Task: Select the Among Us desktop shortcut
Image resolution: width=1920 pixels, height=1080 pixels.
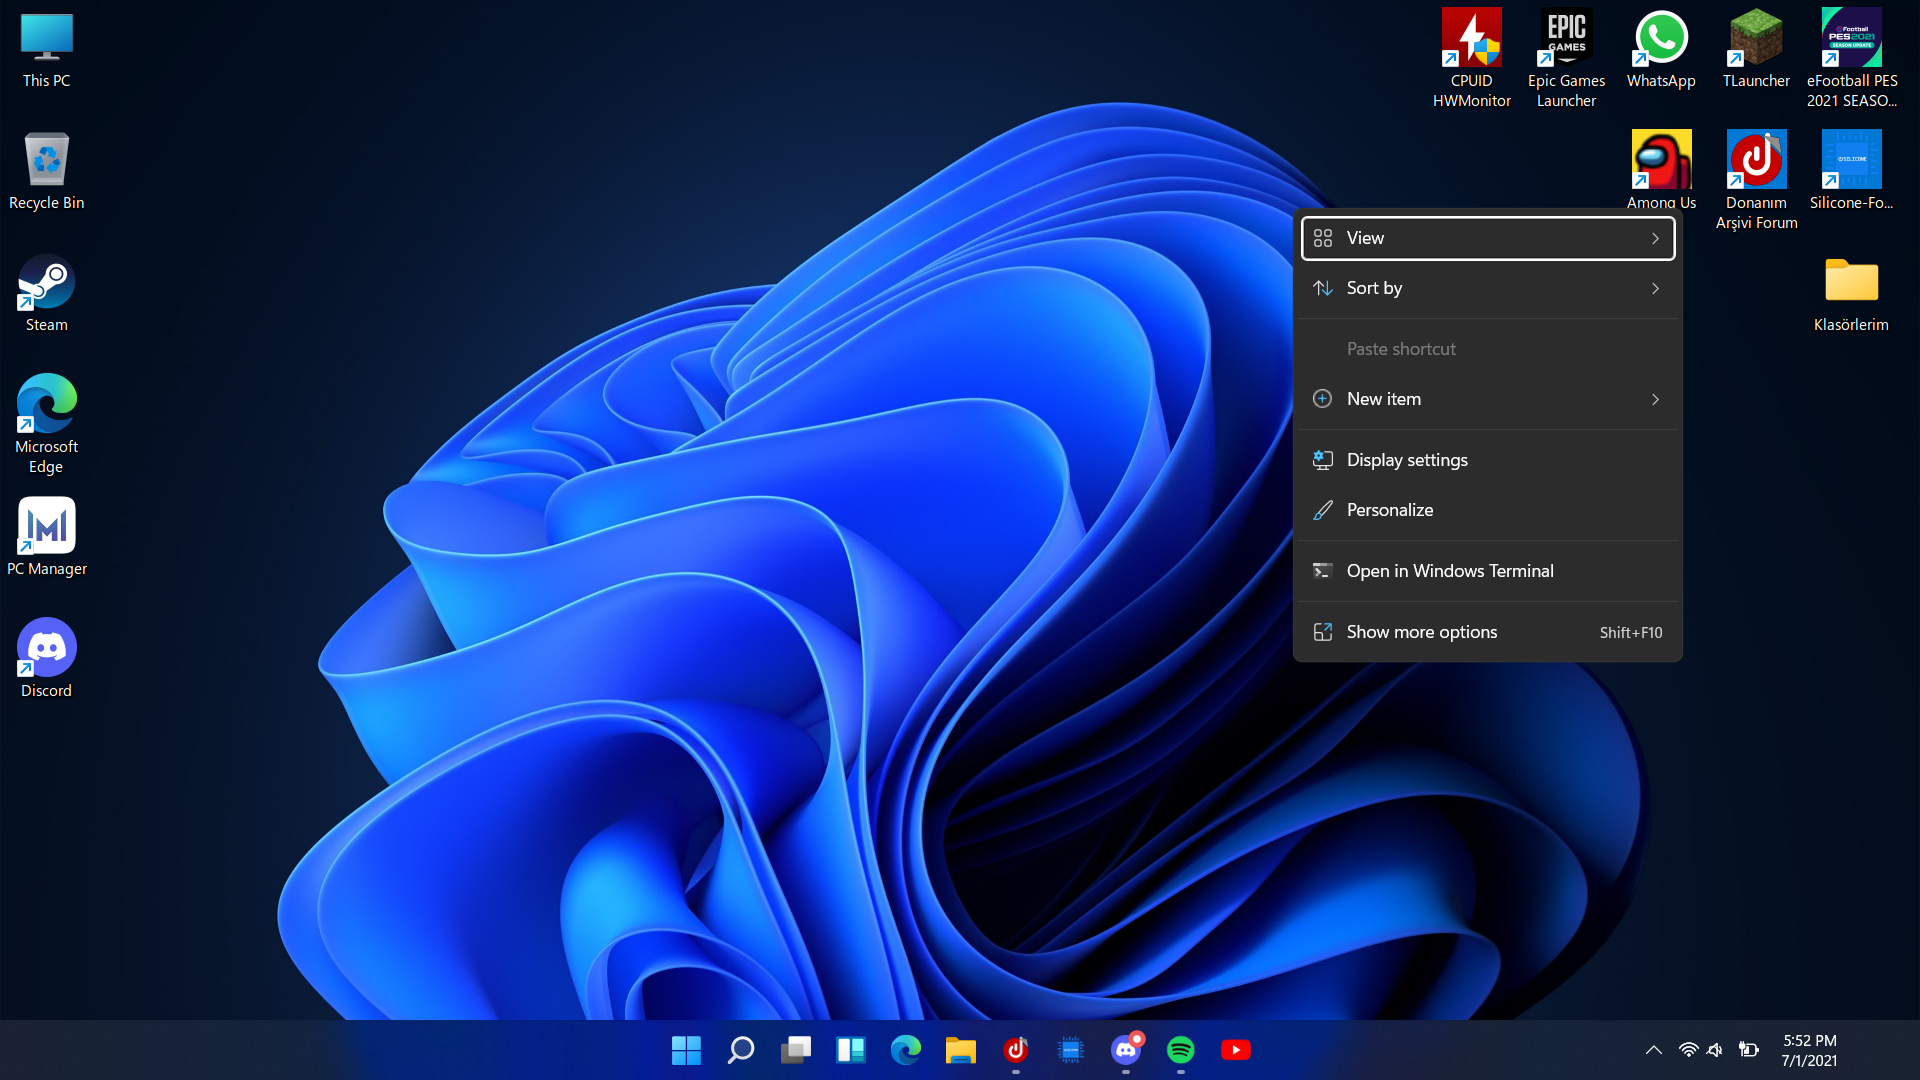Action: [1661, 169]
